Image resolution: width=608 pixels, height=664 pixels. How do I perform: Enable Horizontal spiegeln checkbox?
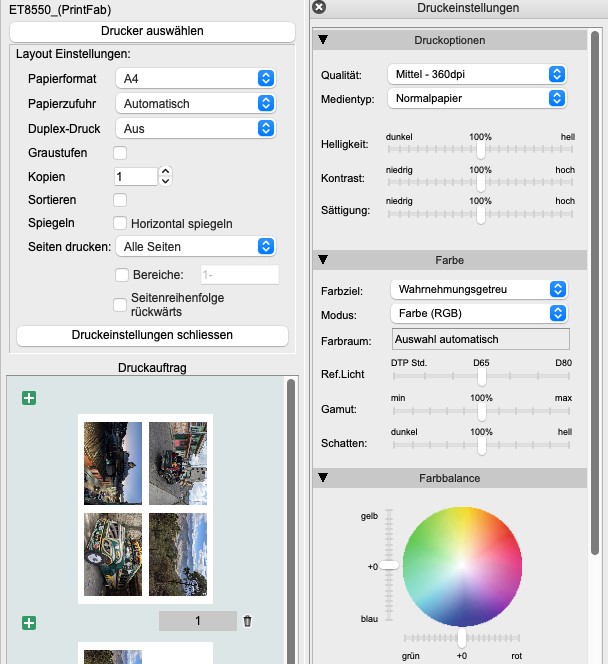120,223
